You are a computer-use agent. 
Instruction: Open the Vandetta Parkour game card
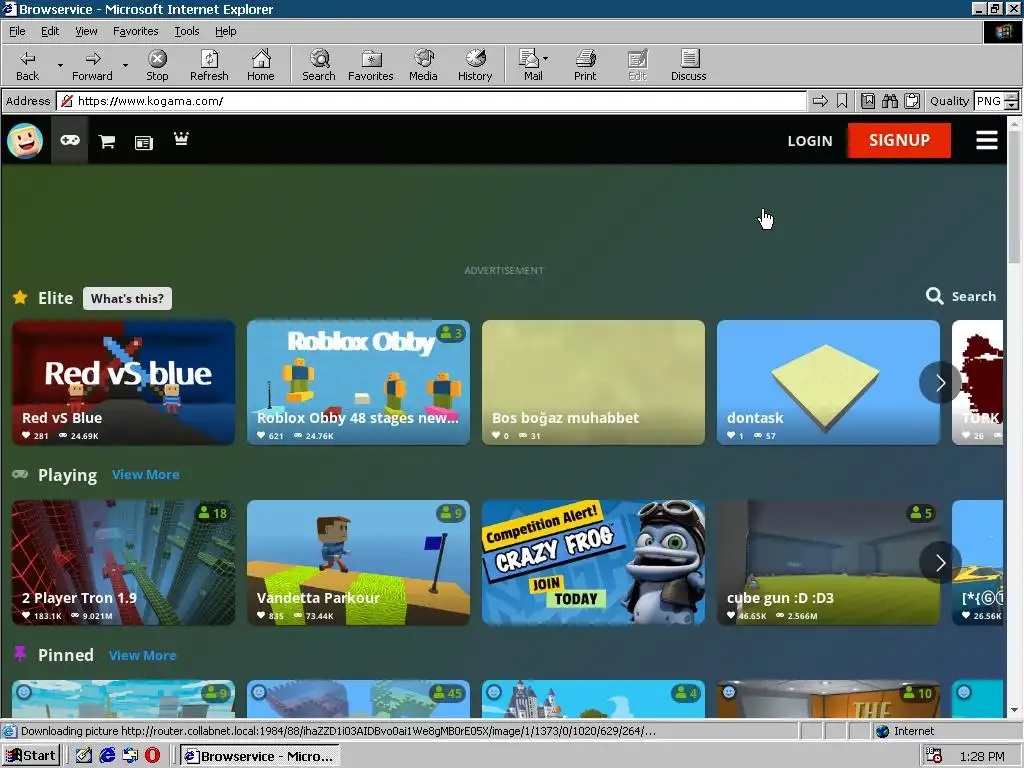(359, 563)
